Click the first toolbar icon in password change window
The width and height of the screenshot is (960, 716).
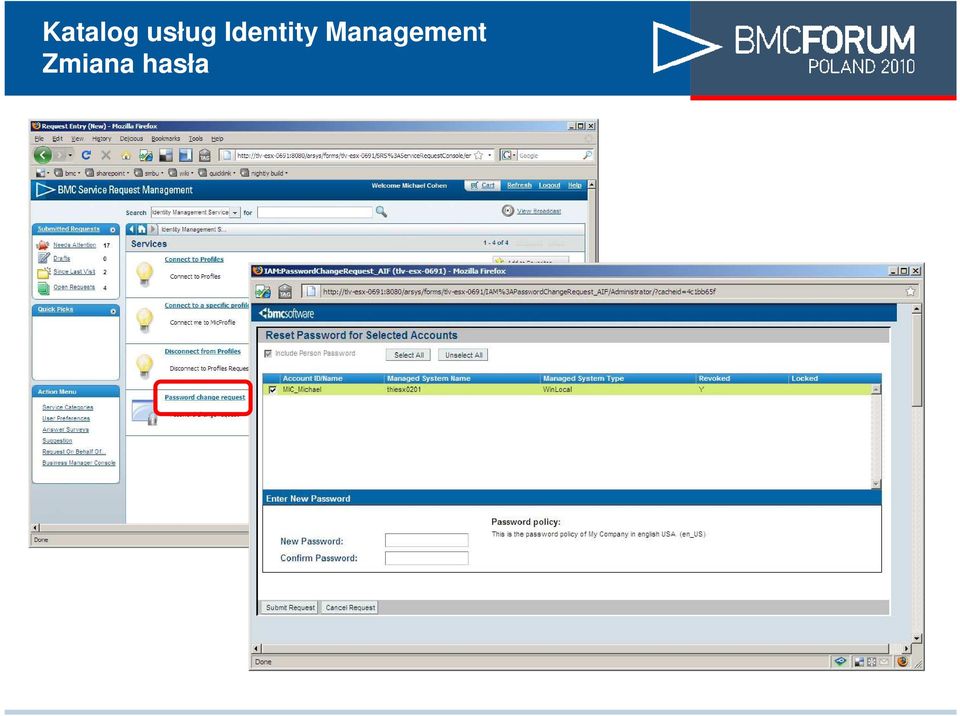pyautogui.click(x=263, y=292)
